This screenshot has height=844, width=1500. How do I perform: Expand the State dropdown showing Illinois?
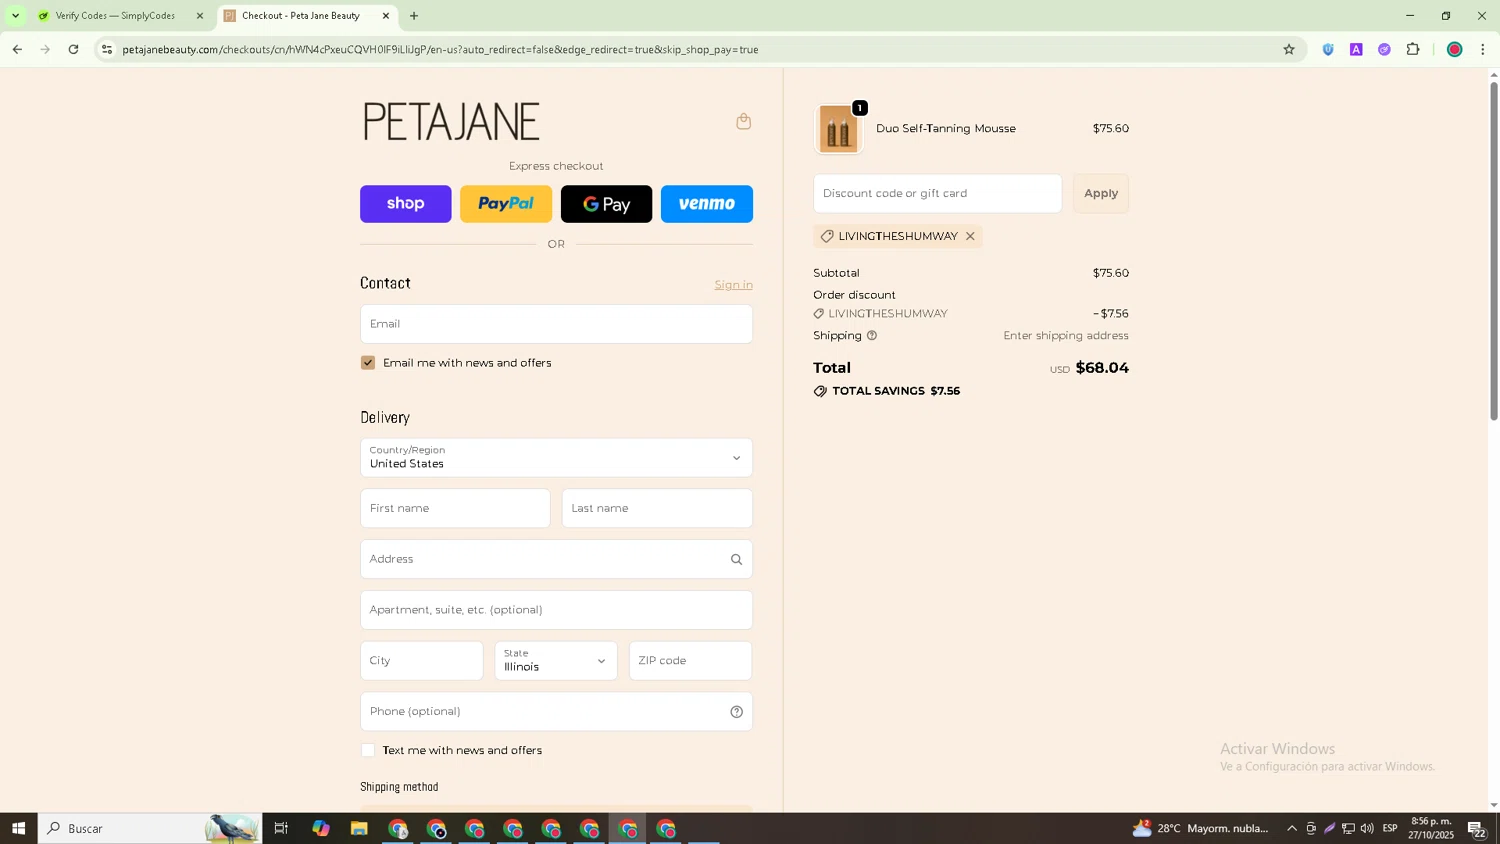click(556, 661)
